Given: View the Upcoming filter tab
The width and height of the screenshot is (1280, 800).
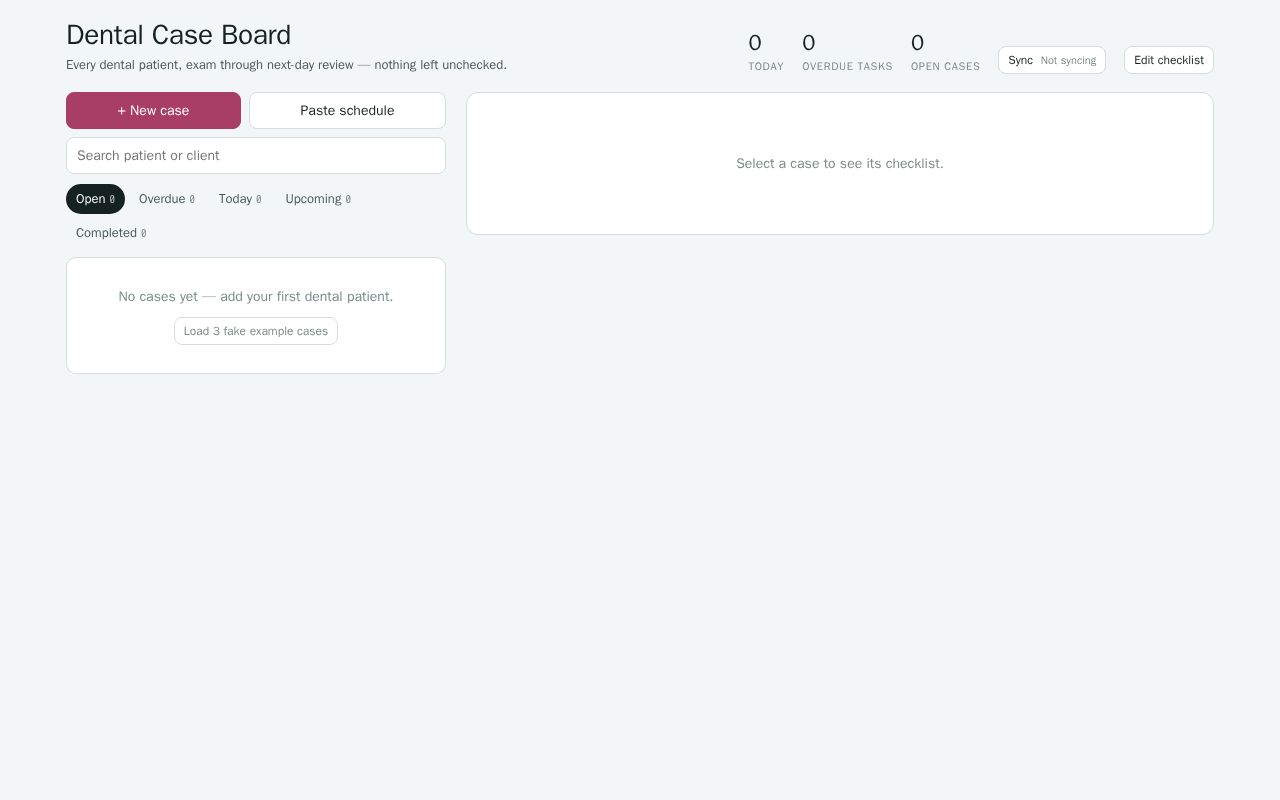Looking at the screenshot, I should [318, 199].
